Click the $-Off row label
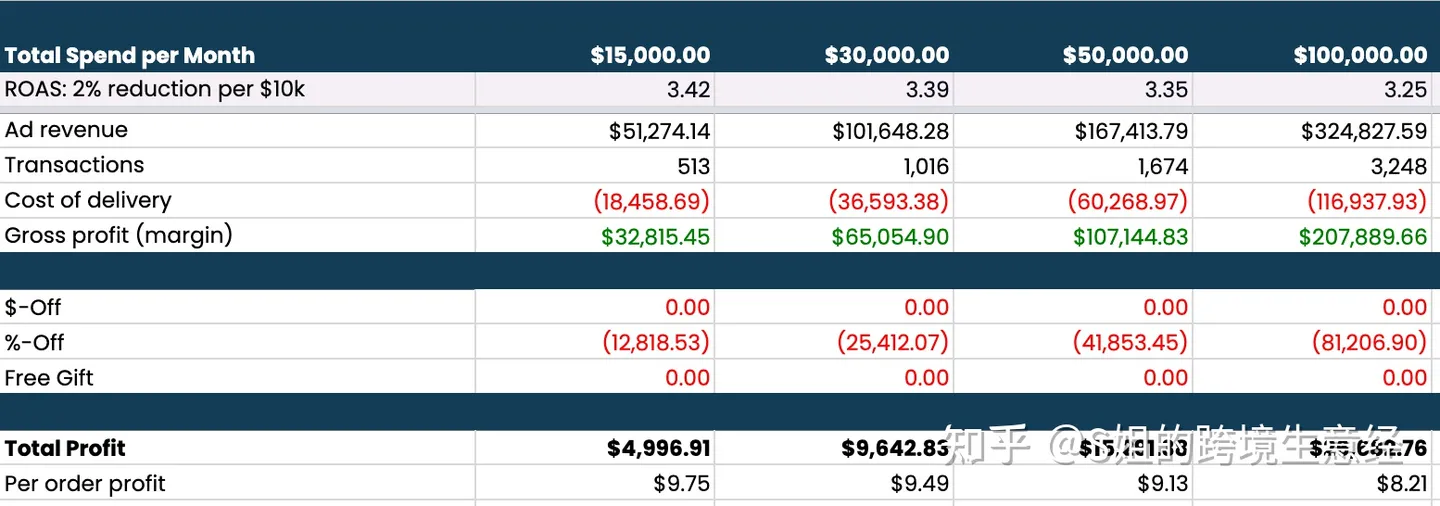The height and width of the screenshot is (506, 1440). [33, 307]
